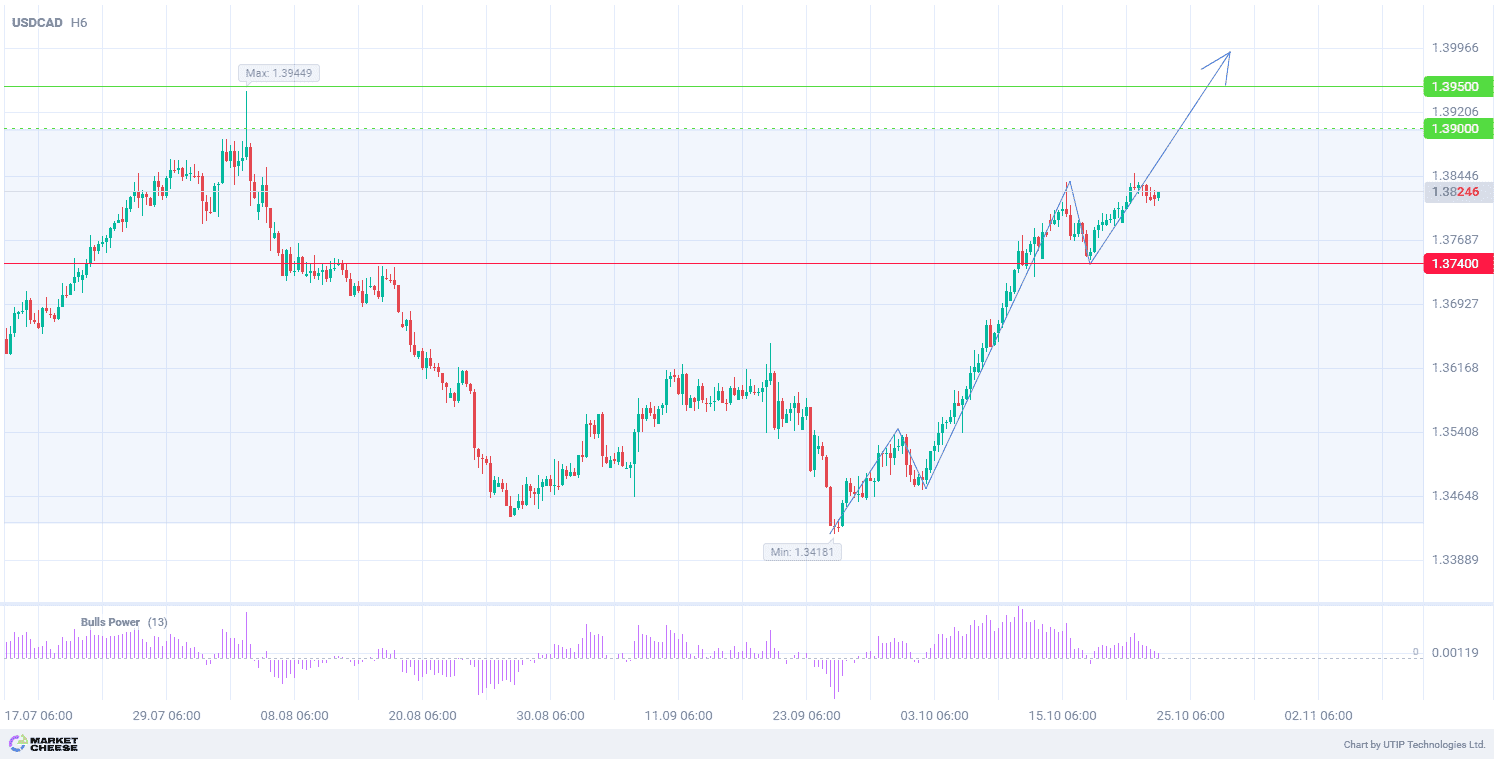Viewport: 1494px width, 759px height.
Task: Click the green 1.39500 price tag
Action: pyautogui.click(x=1455, y=87)
